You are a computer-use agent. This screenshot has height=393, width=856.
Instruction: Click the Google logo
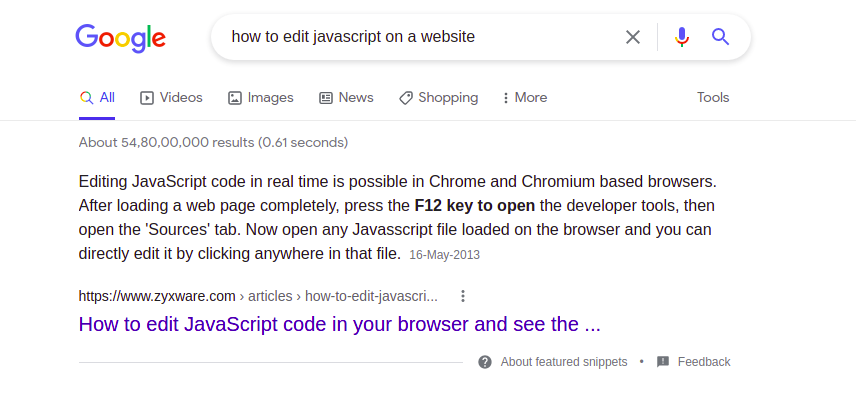click(121, 38)
